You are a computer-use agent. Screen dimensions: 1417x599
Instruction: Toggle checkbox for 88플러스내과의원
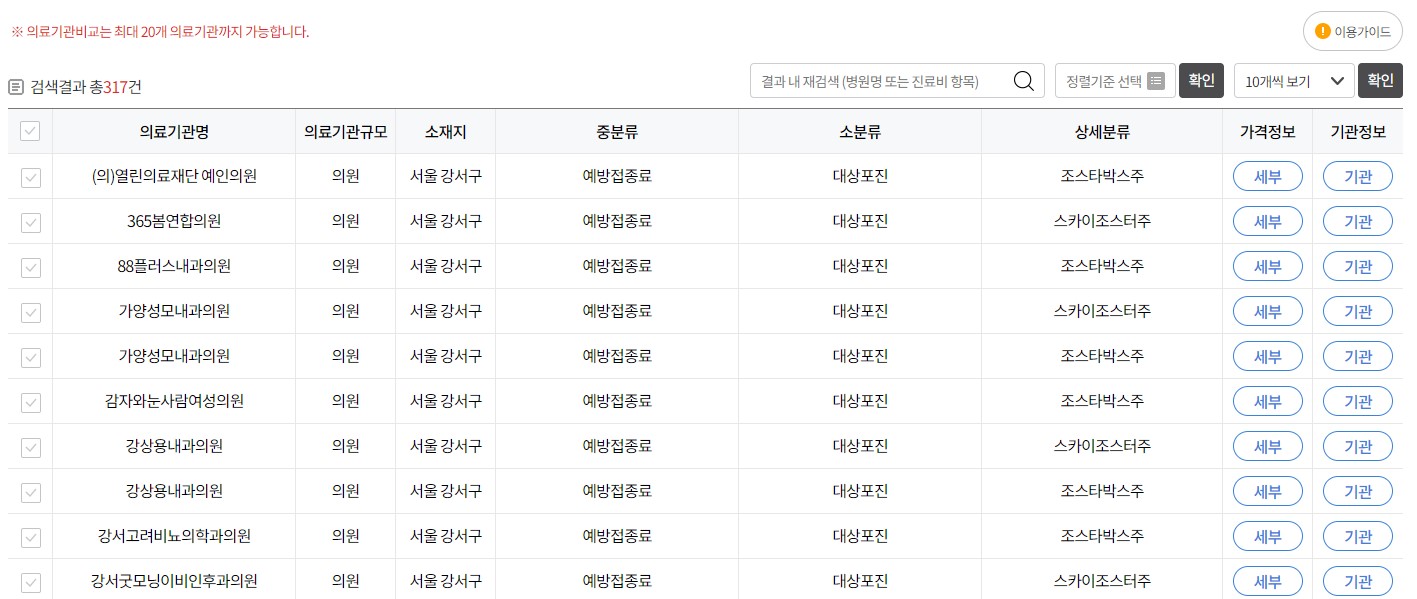coord(31,267)
